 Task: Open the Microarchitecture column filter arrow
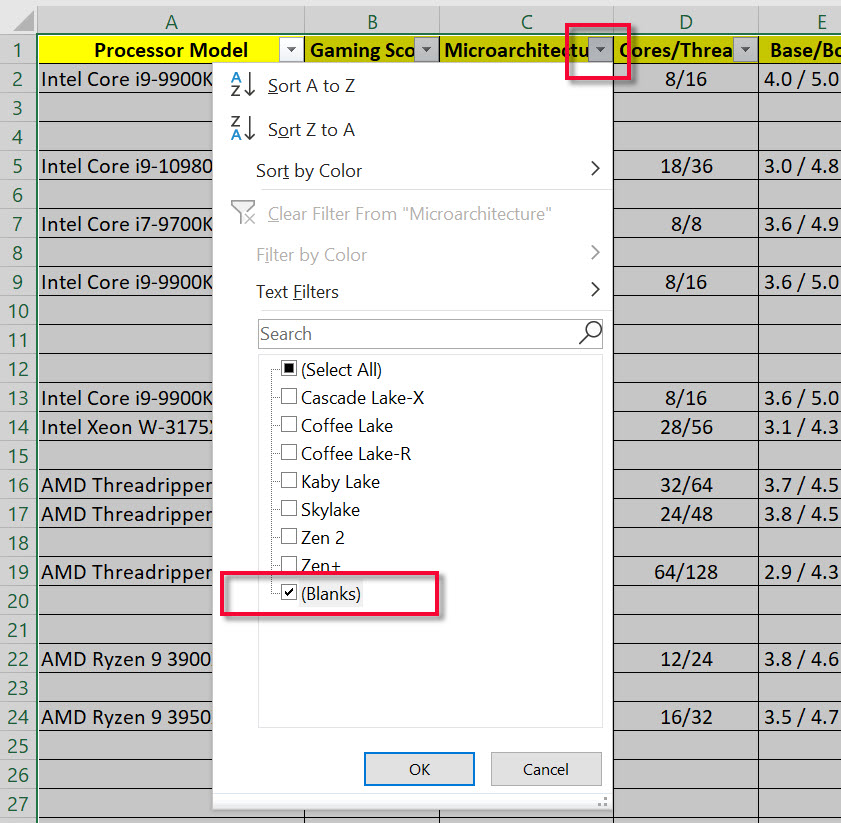600,49
